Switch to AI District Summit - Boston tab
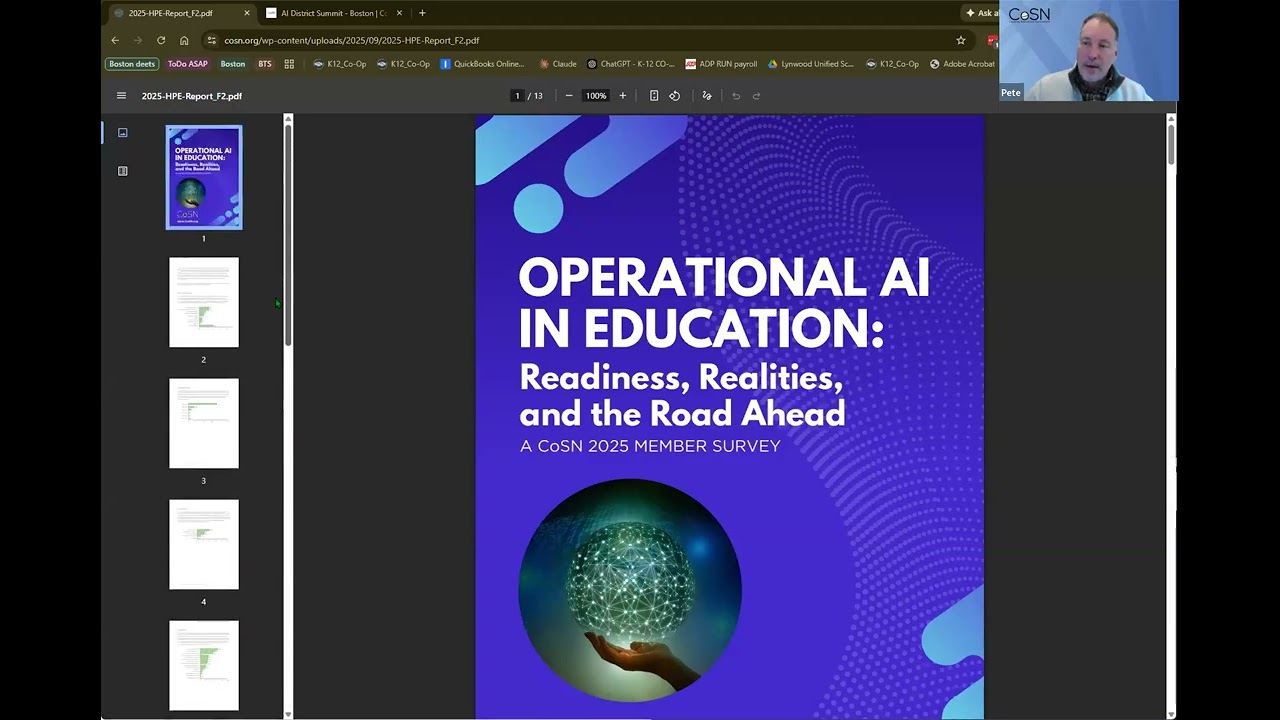Image resolution: width=1280 pixels, height=720 pixels. (334, 13)
